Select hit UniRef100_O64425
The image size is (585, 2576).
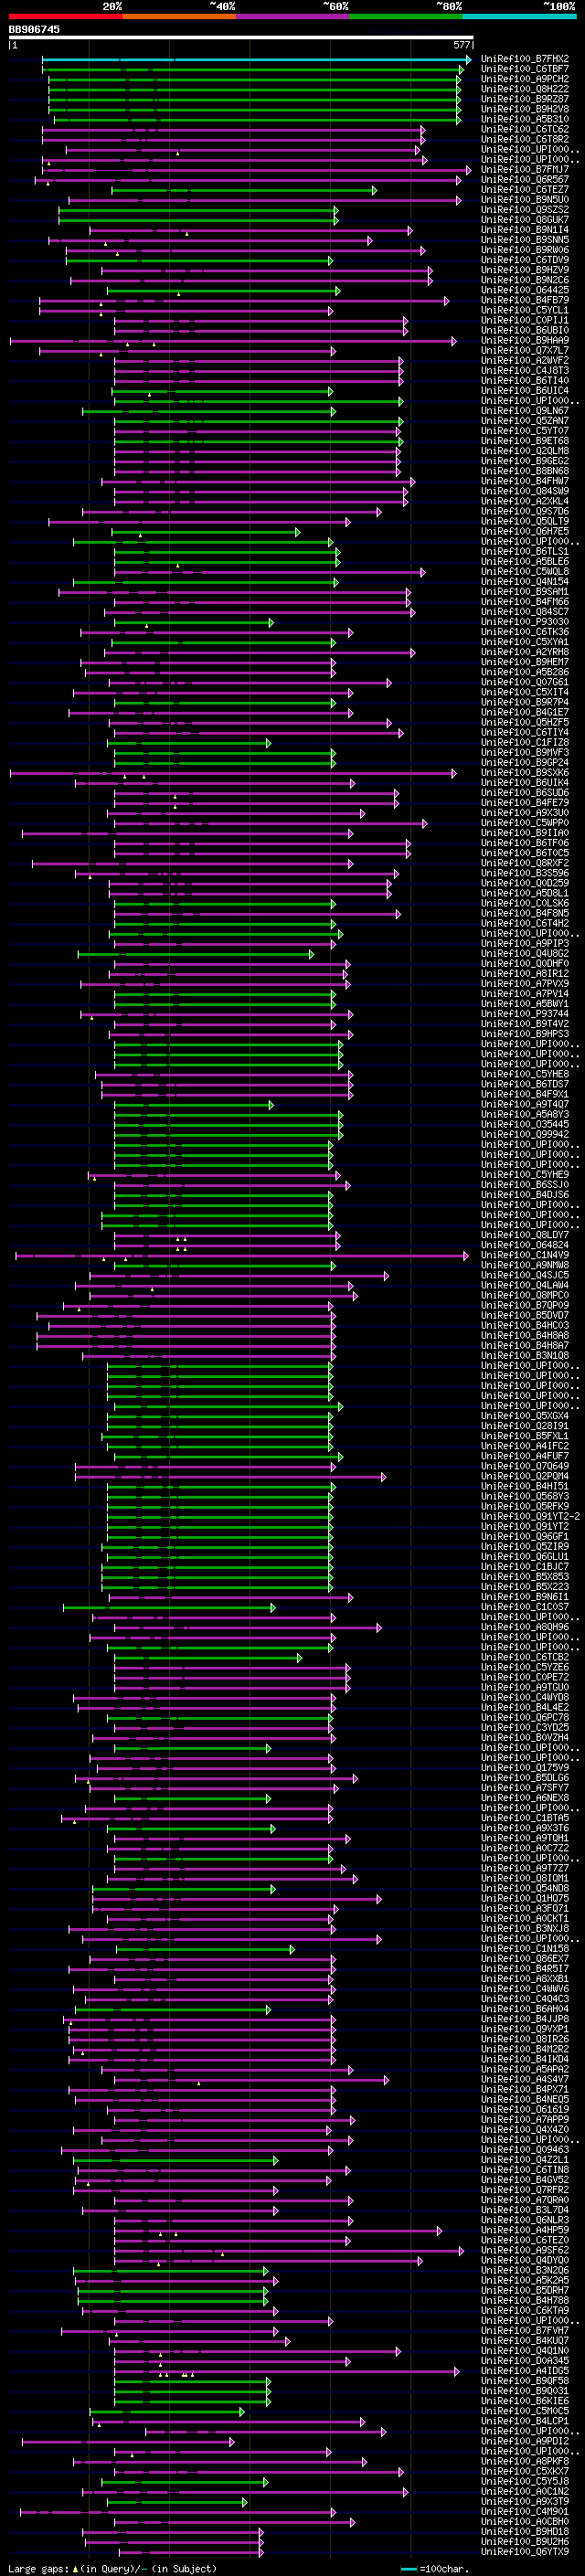tap(525, 290)
